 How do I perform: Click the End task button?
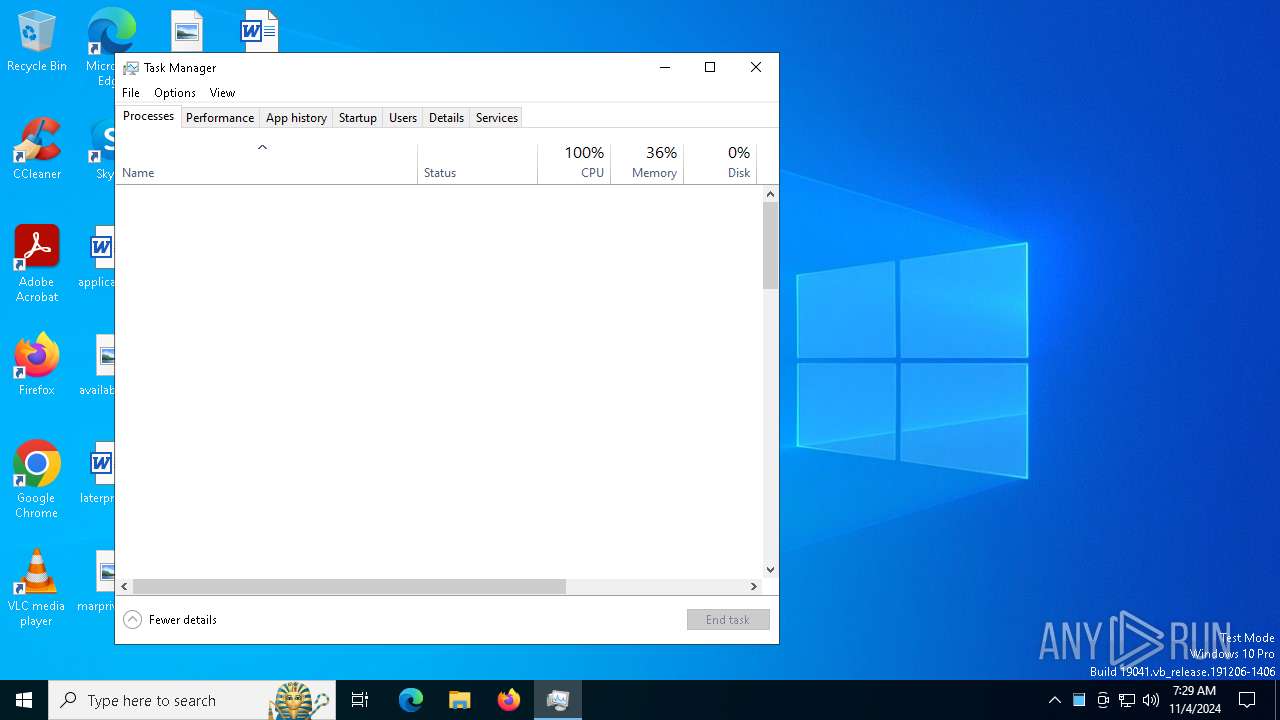coord(728,620)
